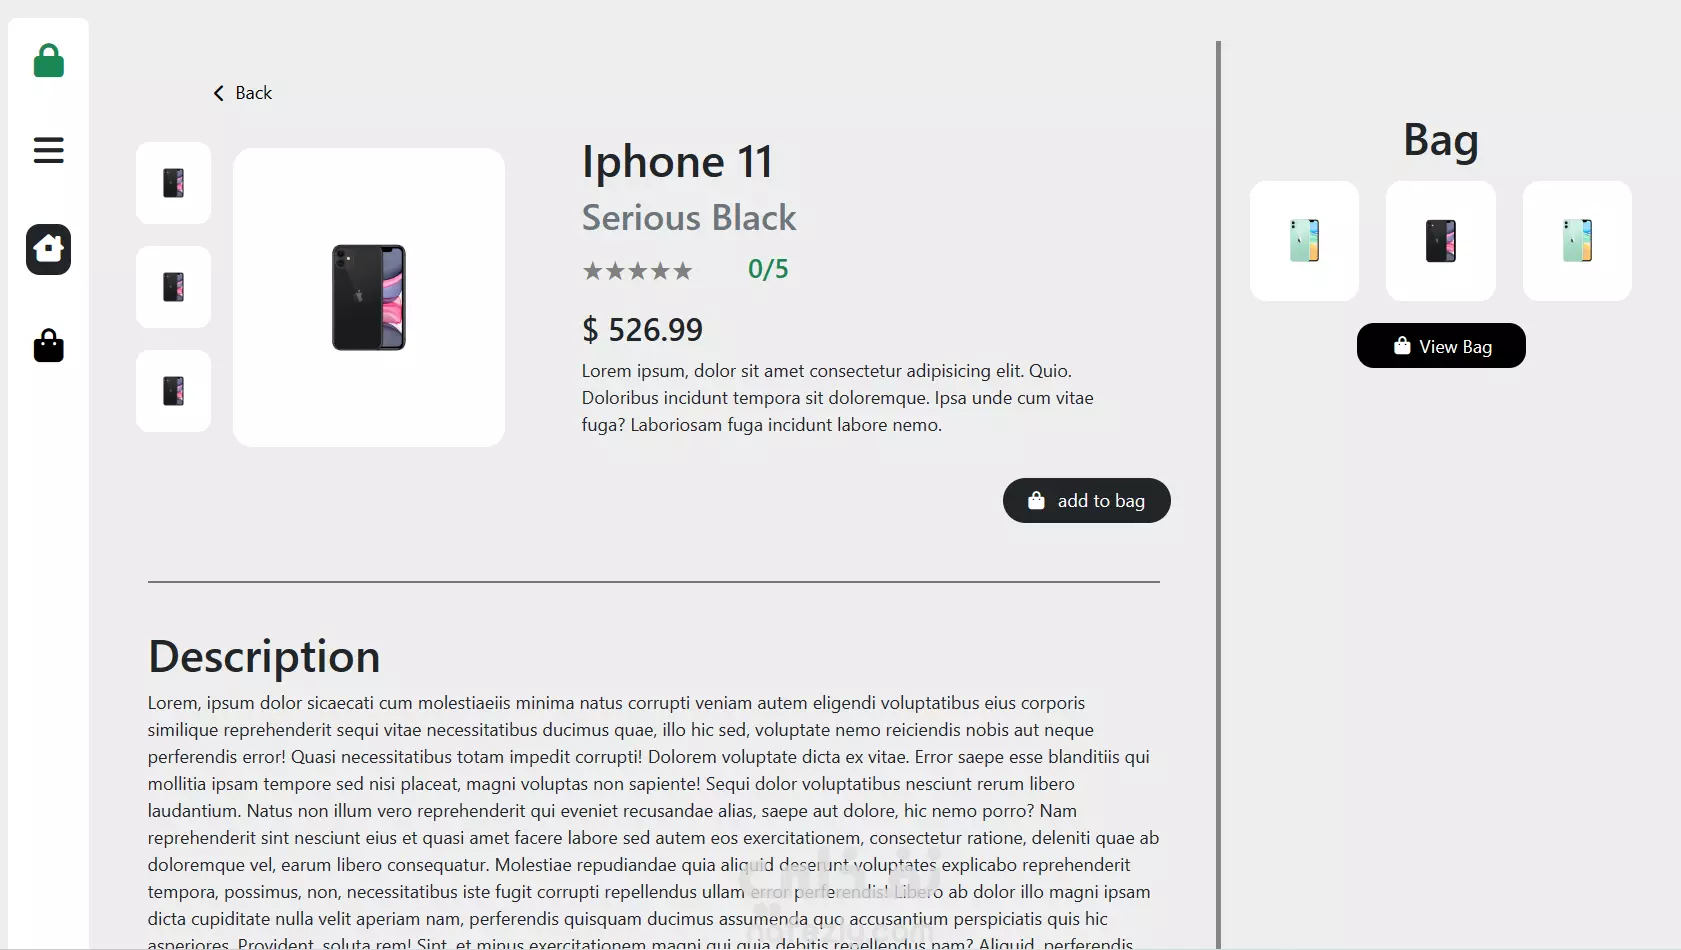Click the back chevron arrow
Screen dimensions: 1681x950
click(218, 93)
